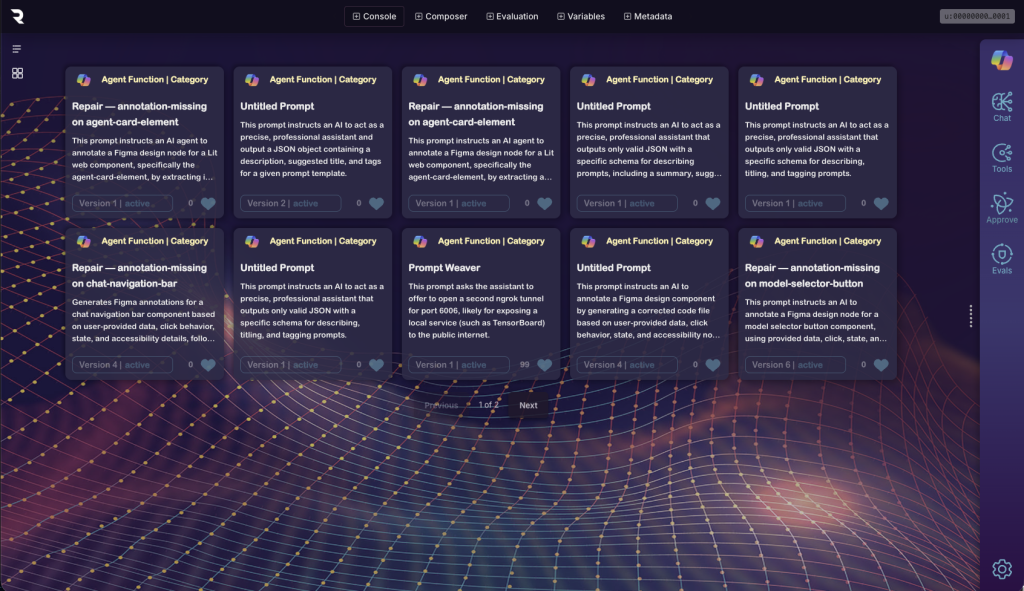Viewport: 1024px width, 591px height.
Task: Click the 99 like count on Prompt Weaver
Action: pos(524,365)
